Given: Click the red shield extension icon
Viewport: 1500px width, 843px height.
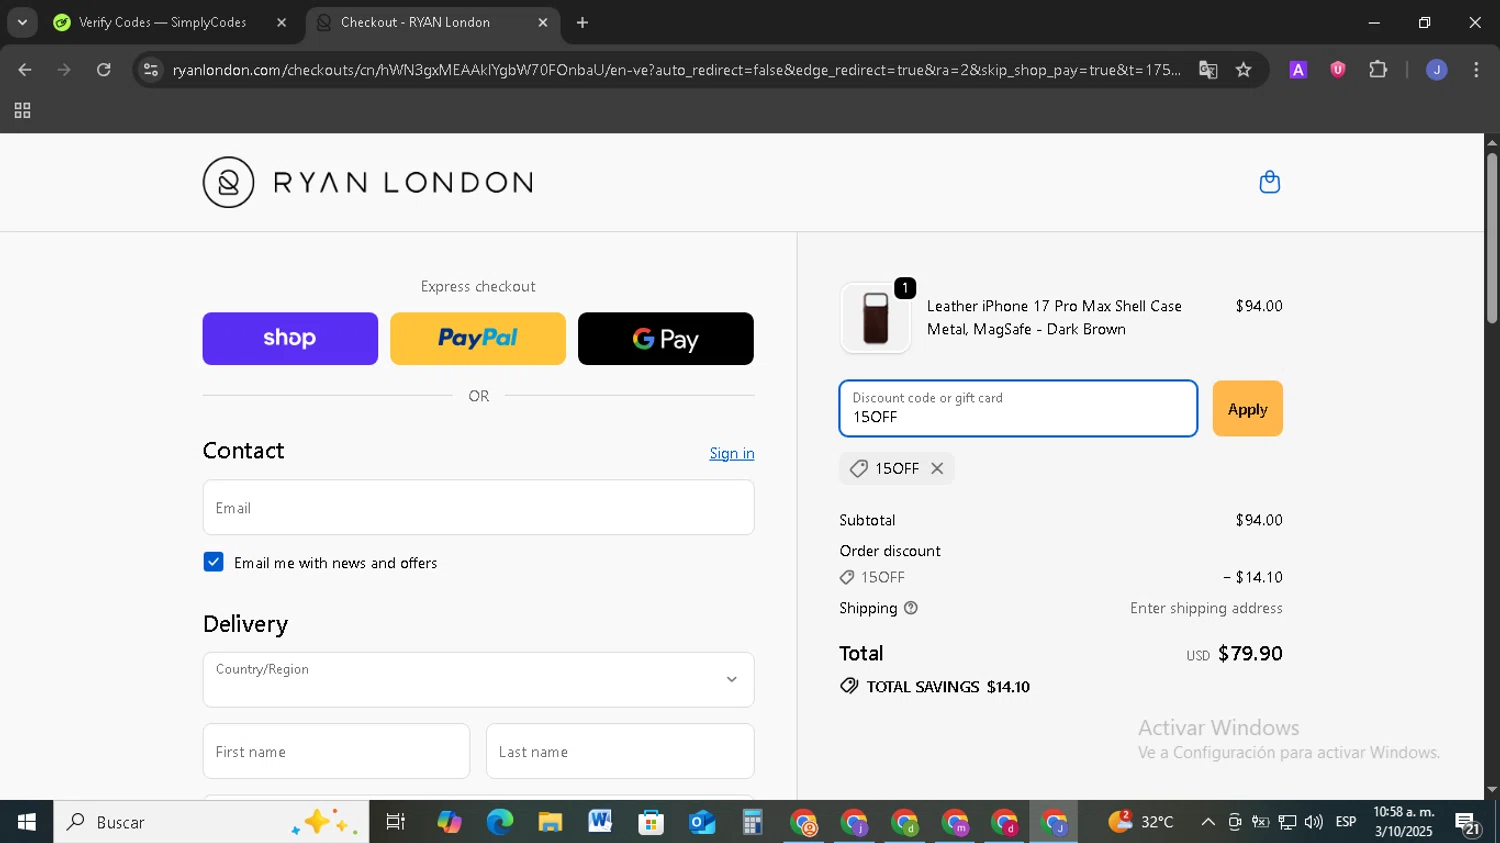Looking at the screenshot, I should coord(1337,70).
